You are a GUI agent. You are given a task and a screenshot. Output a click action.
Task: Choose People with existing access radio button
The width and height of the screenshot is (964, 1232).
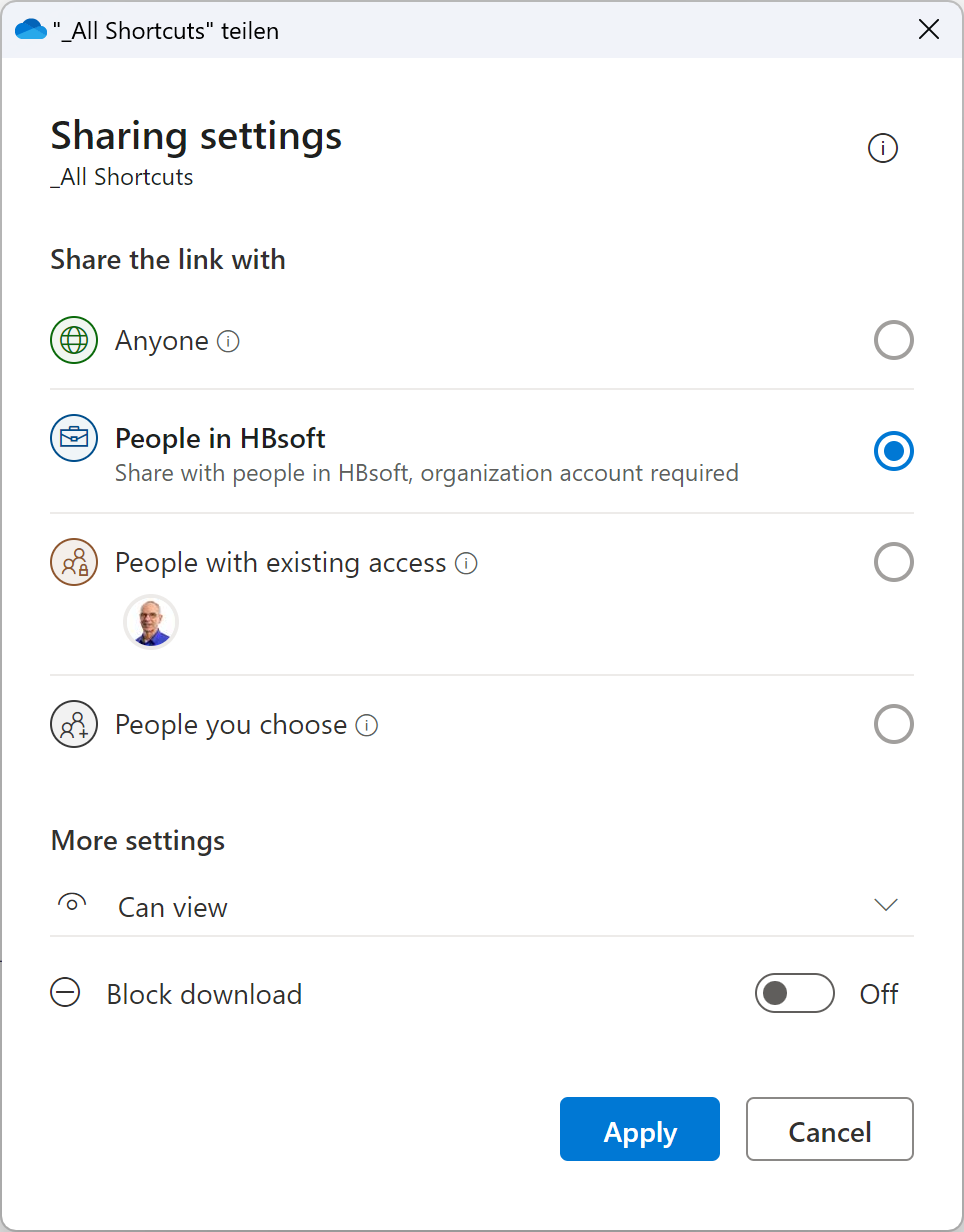click(x=893, y=563)
